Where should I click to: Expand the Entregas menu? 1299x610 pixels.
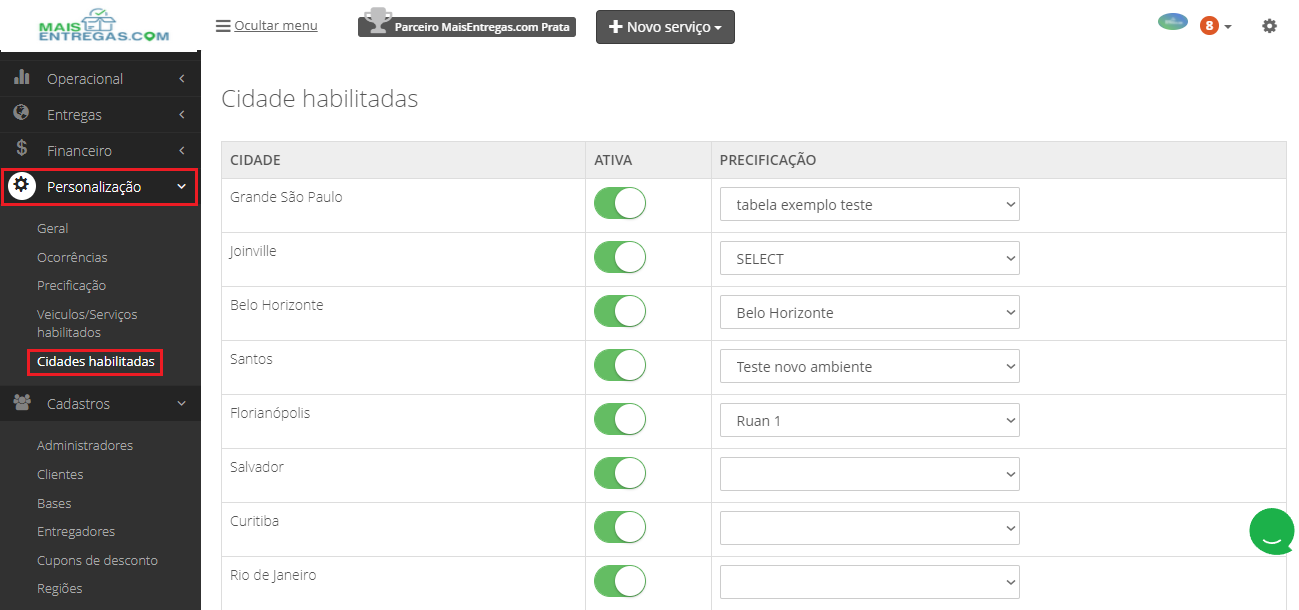100,114
